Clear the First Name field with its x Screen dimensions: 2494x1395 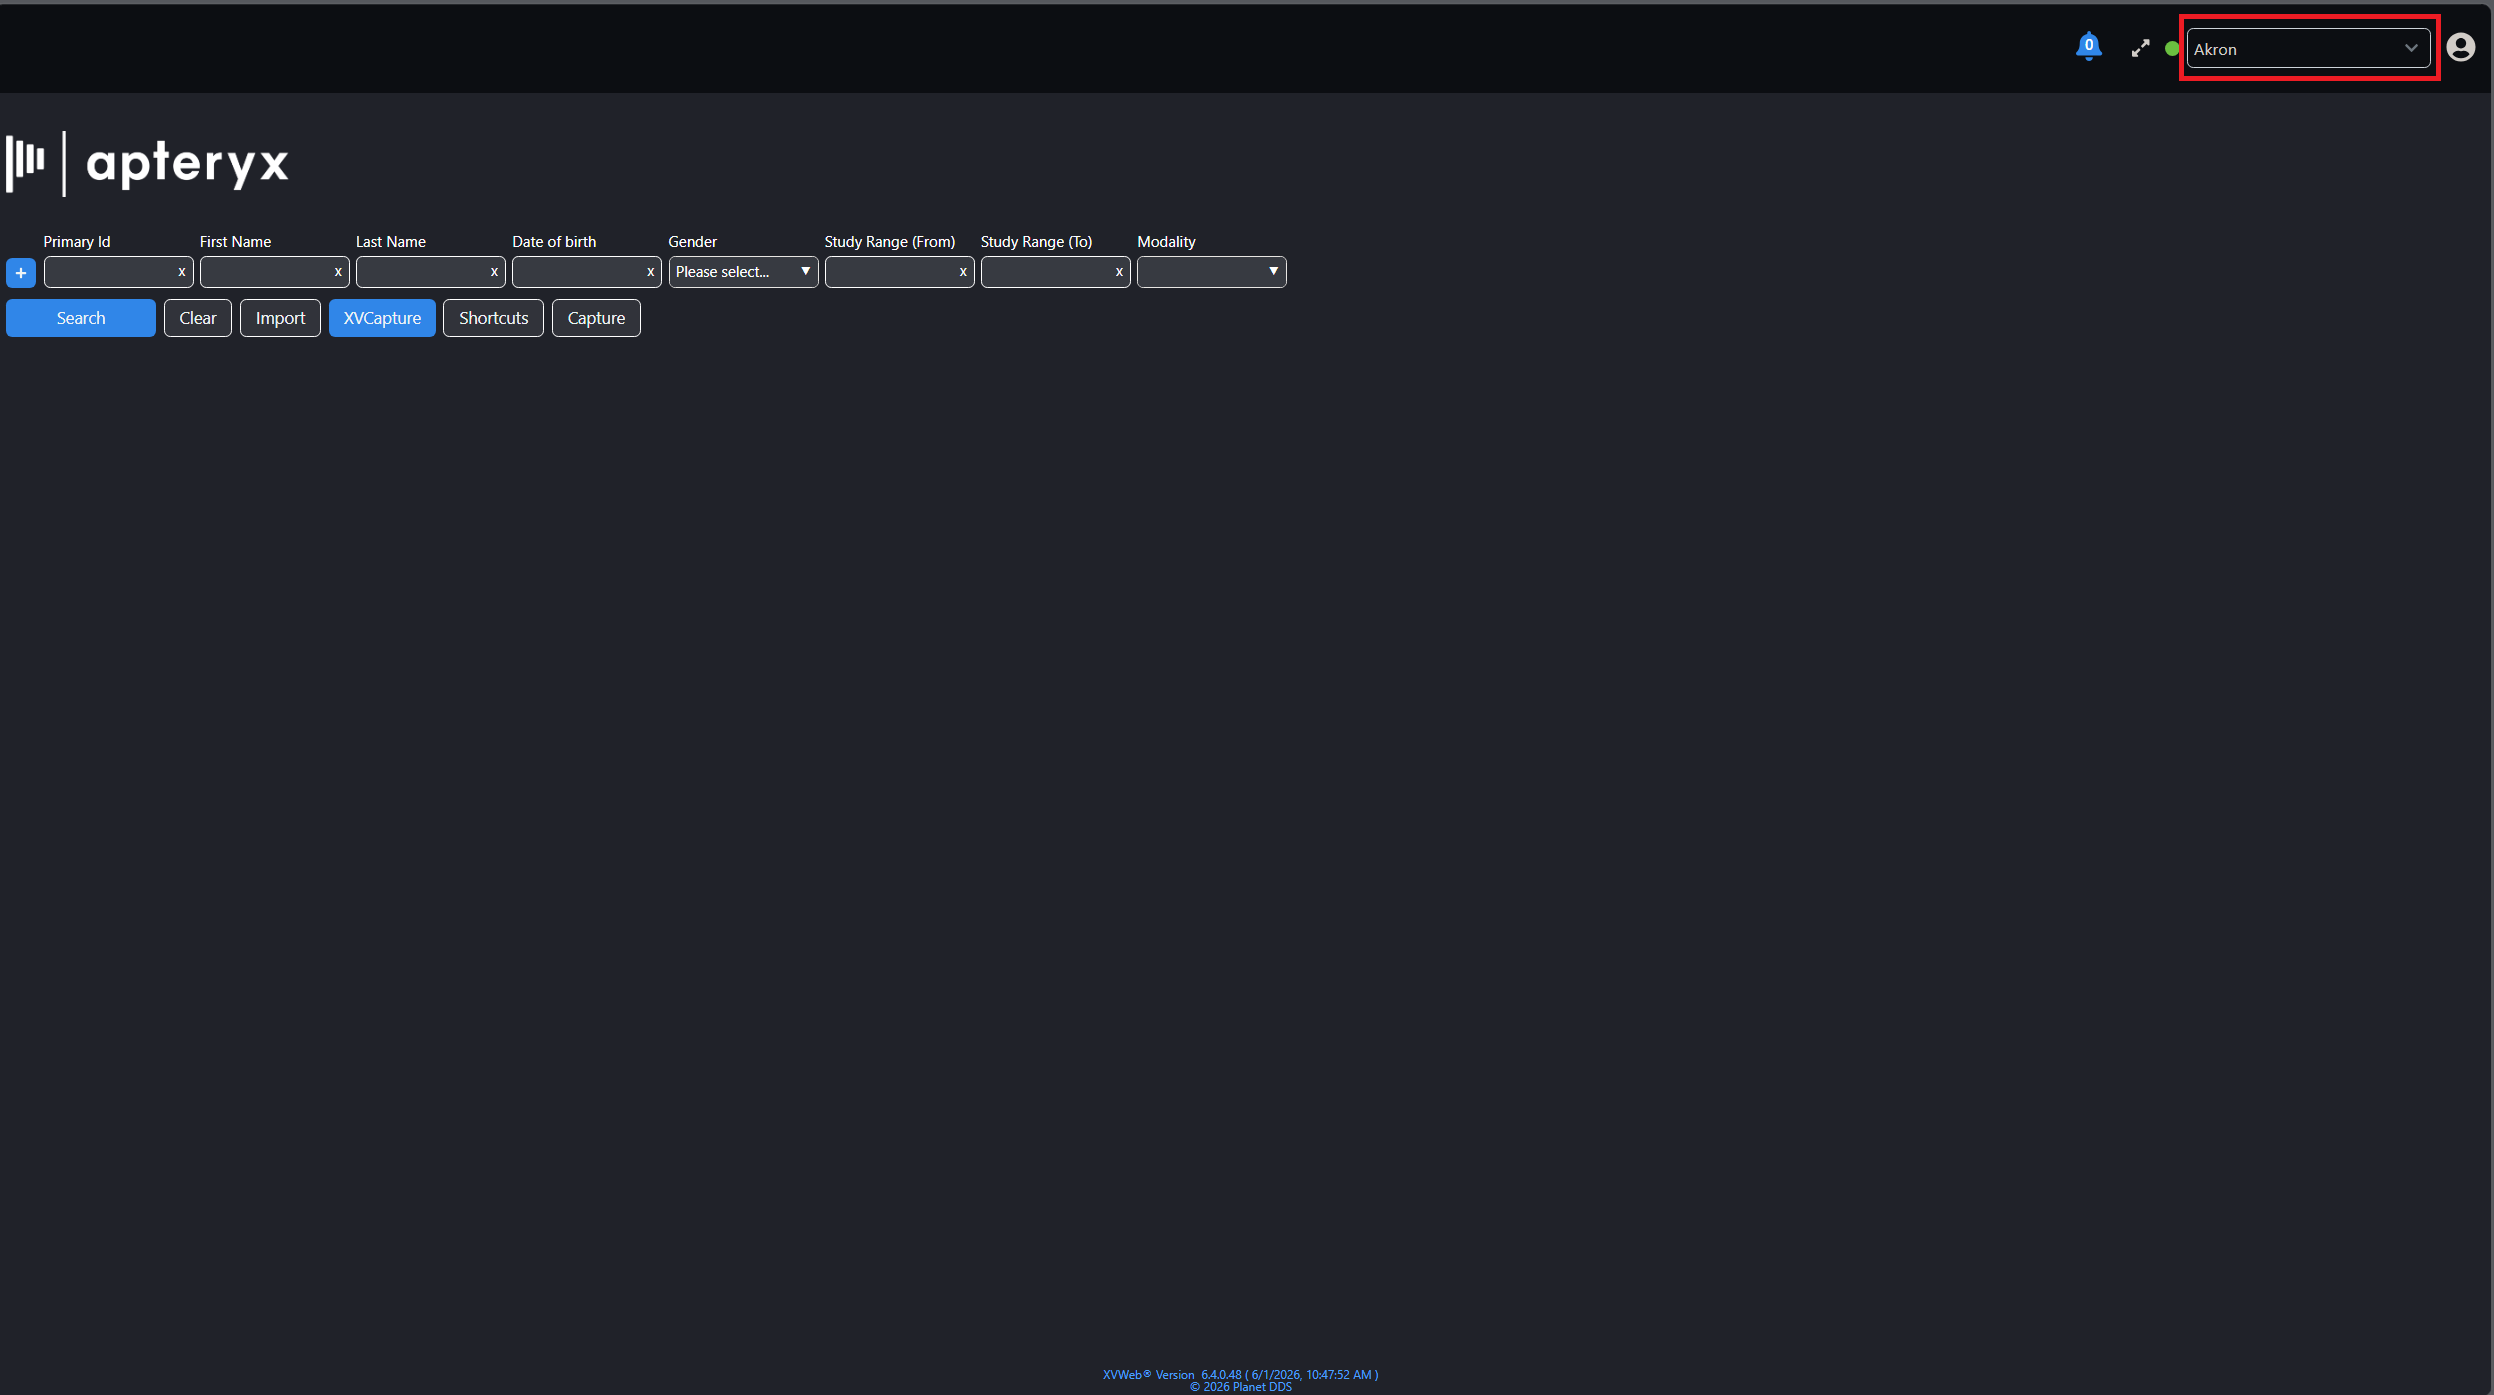click(338, 271)
